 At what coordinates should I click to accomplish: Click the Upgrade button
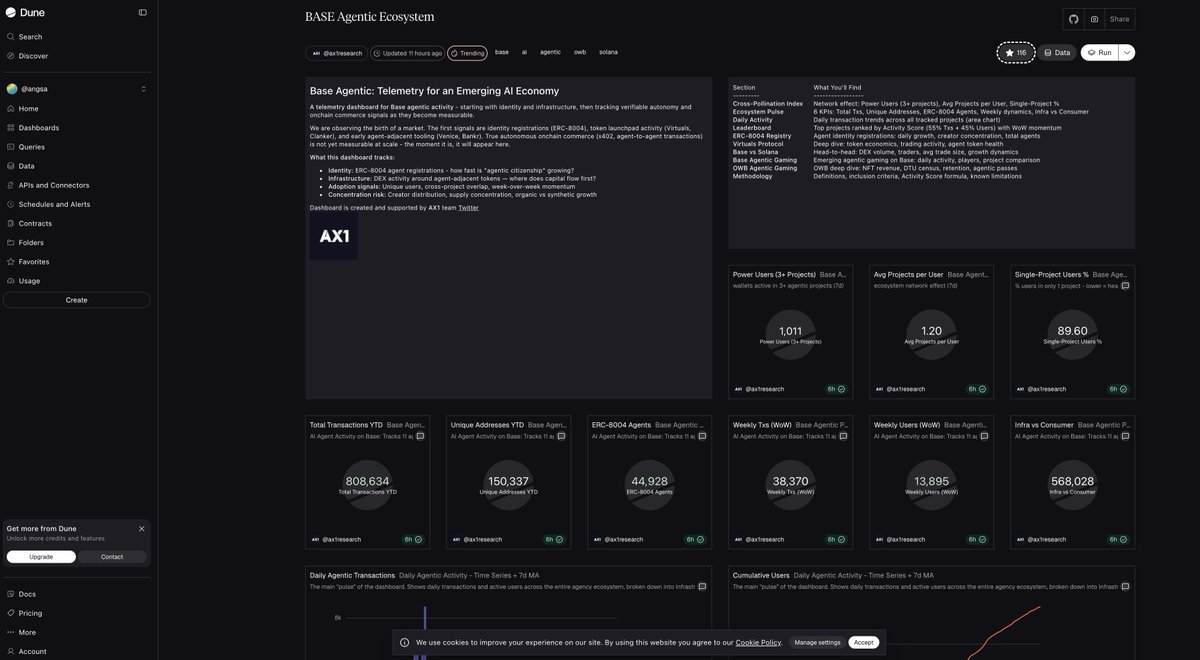[41, 557]
